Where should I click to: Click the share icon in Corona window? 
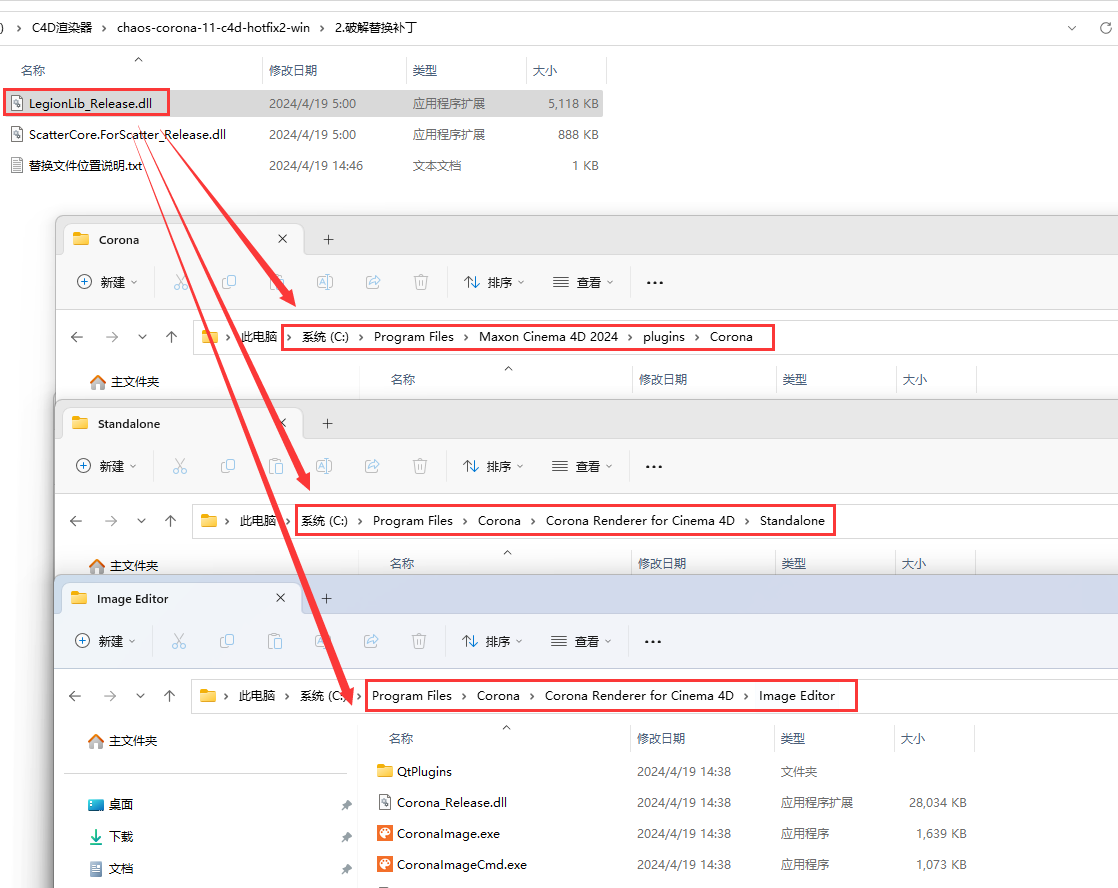[x=374, y=283]
